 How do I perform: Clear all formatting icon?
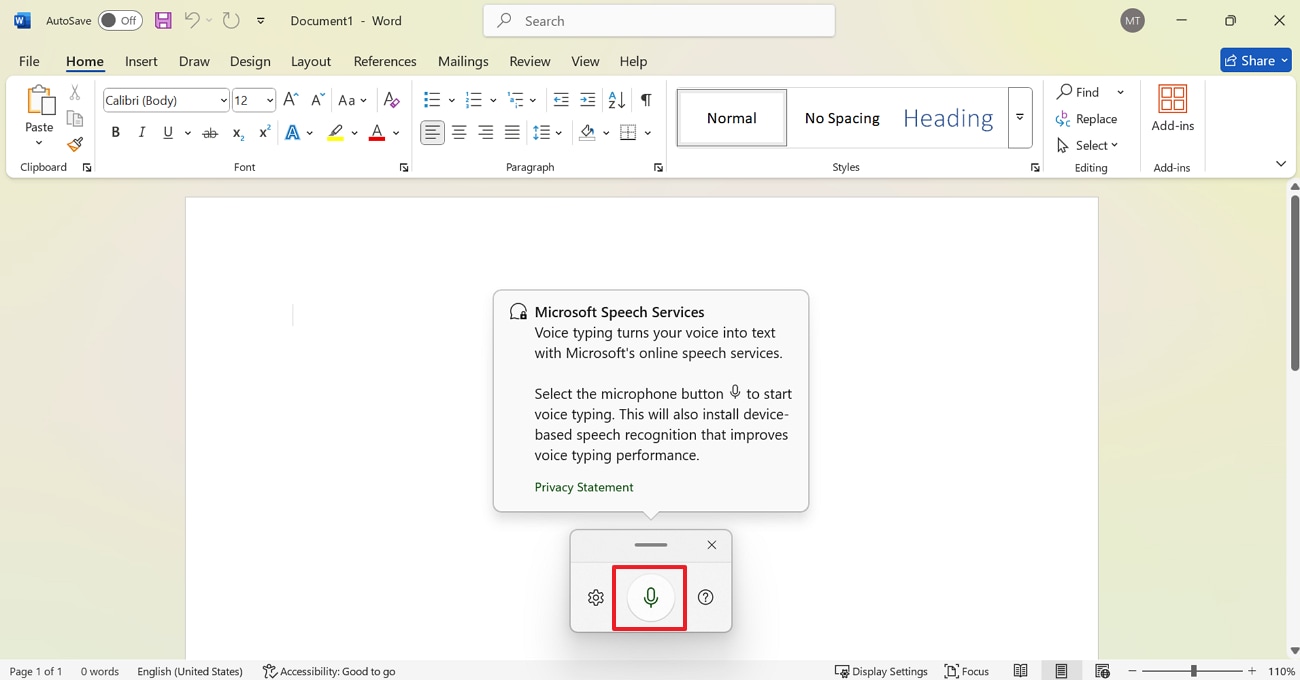pos(392,99)
